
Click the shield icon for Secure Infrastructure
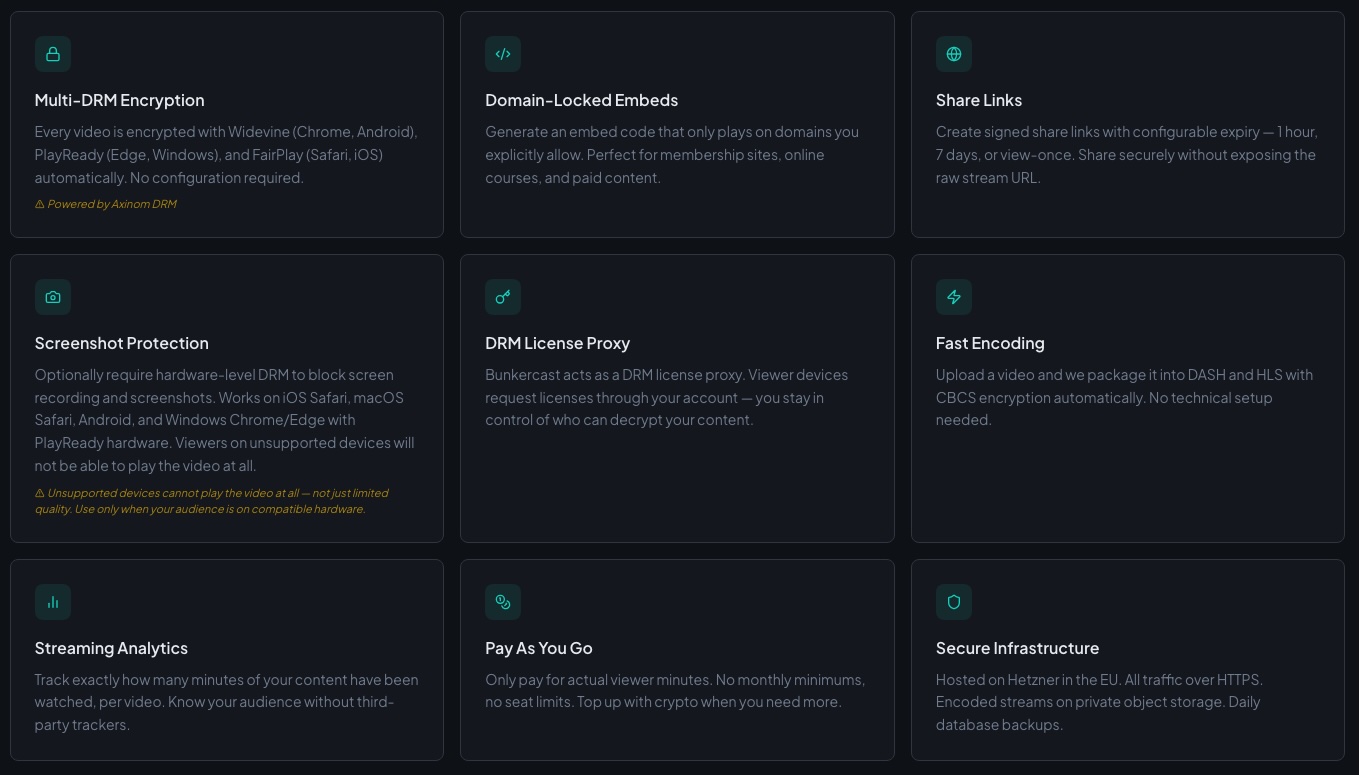click(x=954, y=602)
